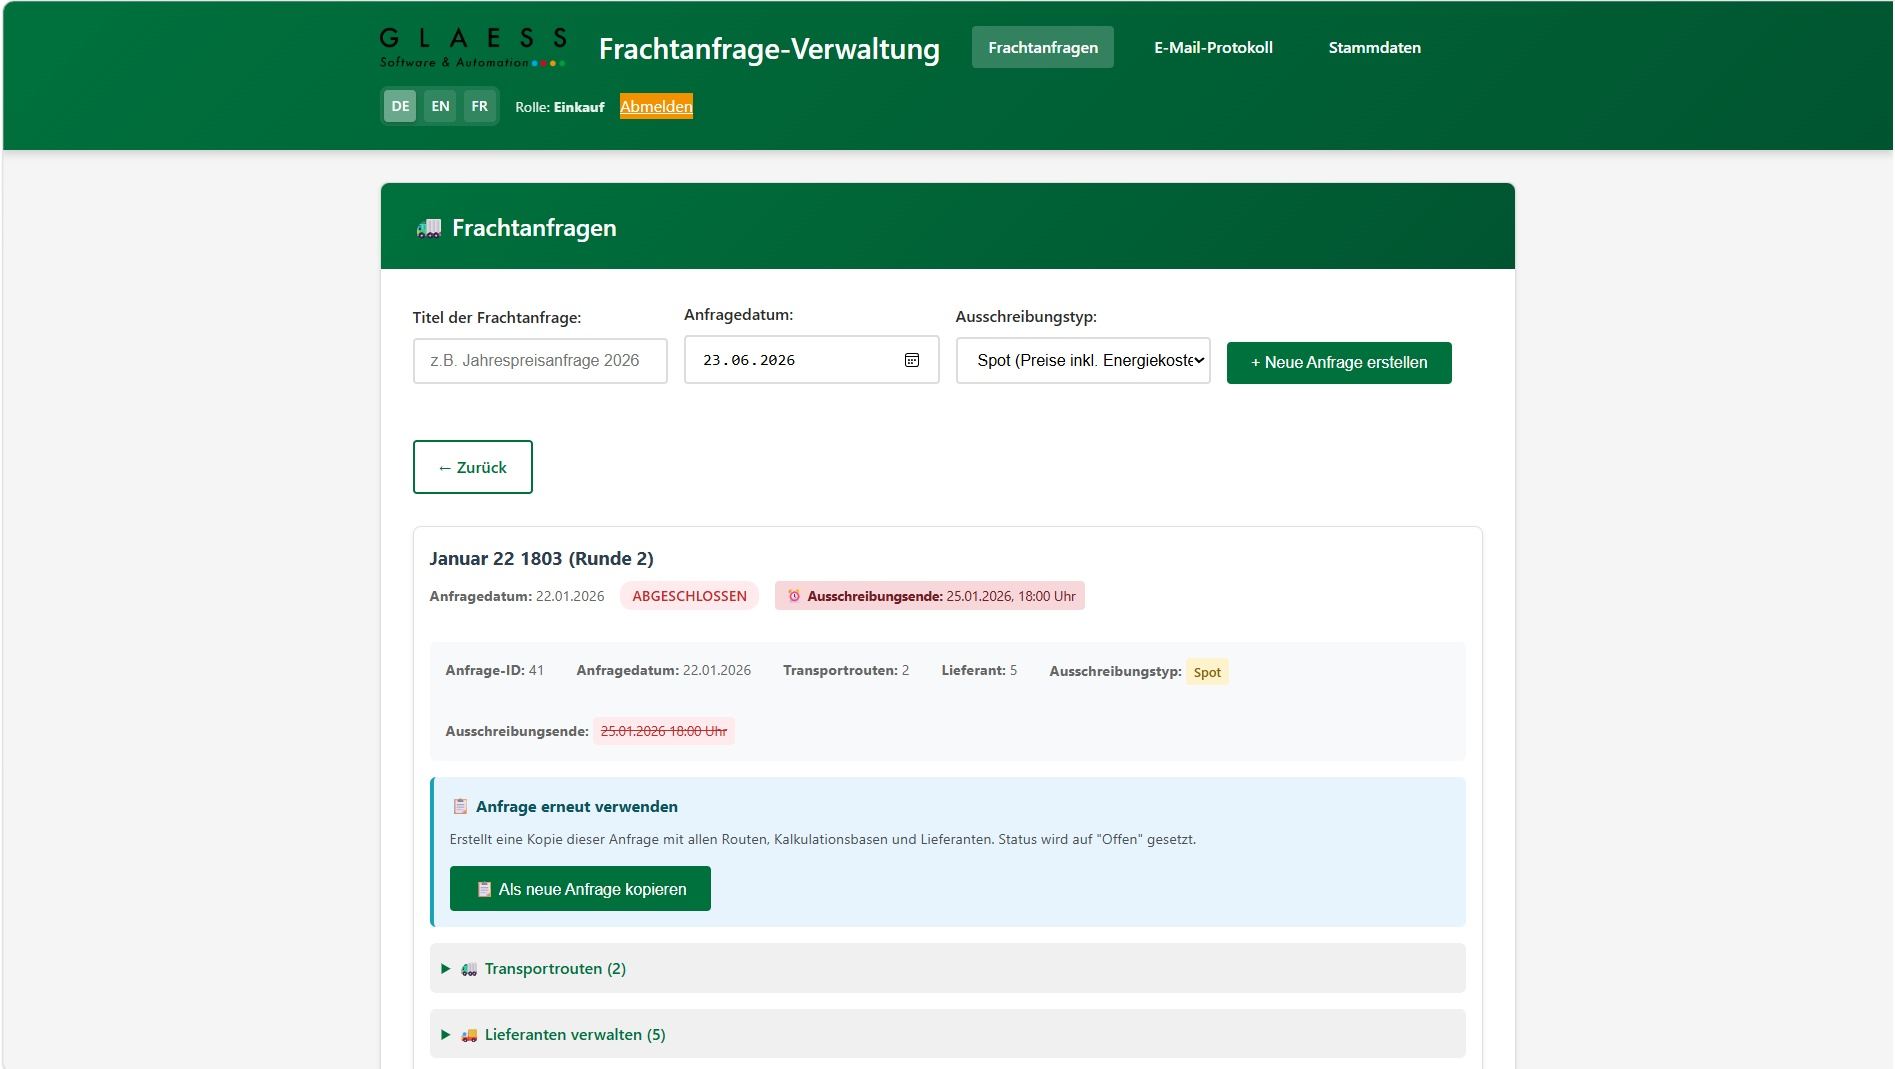
Task: Click Als neue Anfrage kopieren button
Action: coord(580,888)
